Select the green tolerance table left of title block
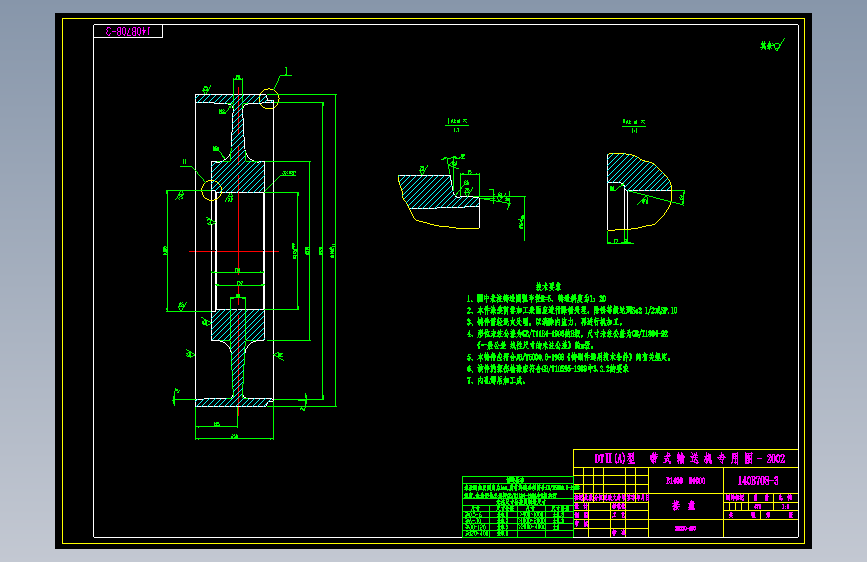This screenshot has height=562, width=867. [518, 507]
